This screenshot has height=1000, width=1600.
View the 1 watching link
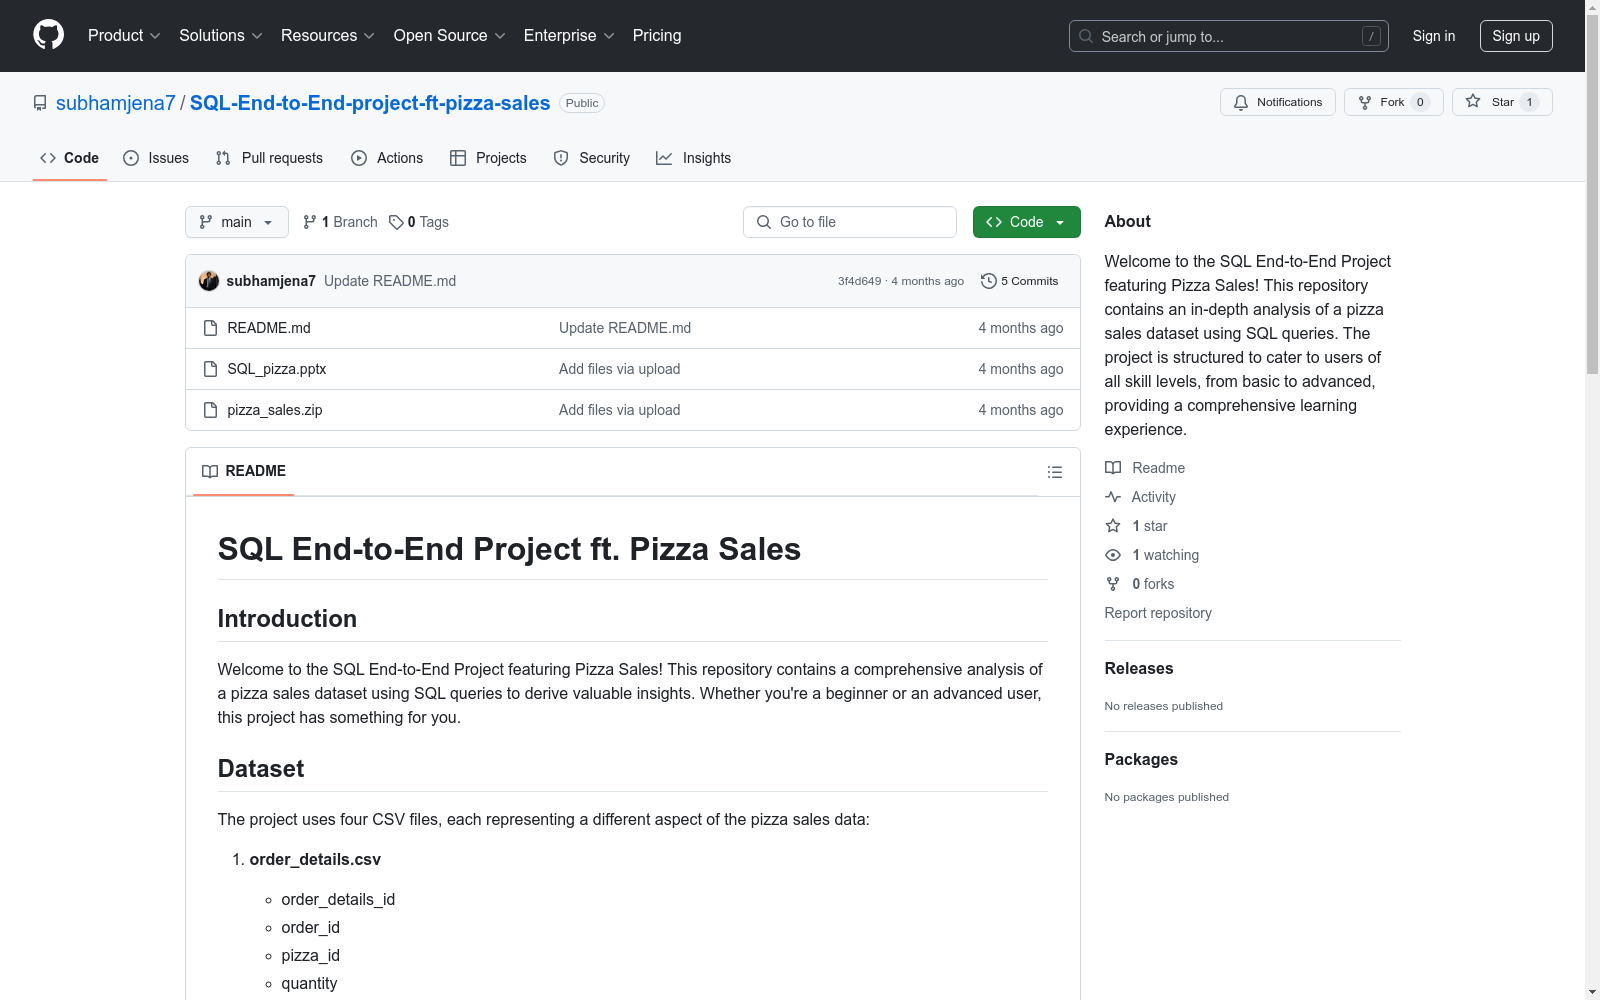1152,555
